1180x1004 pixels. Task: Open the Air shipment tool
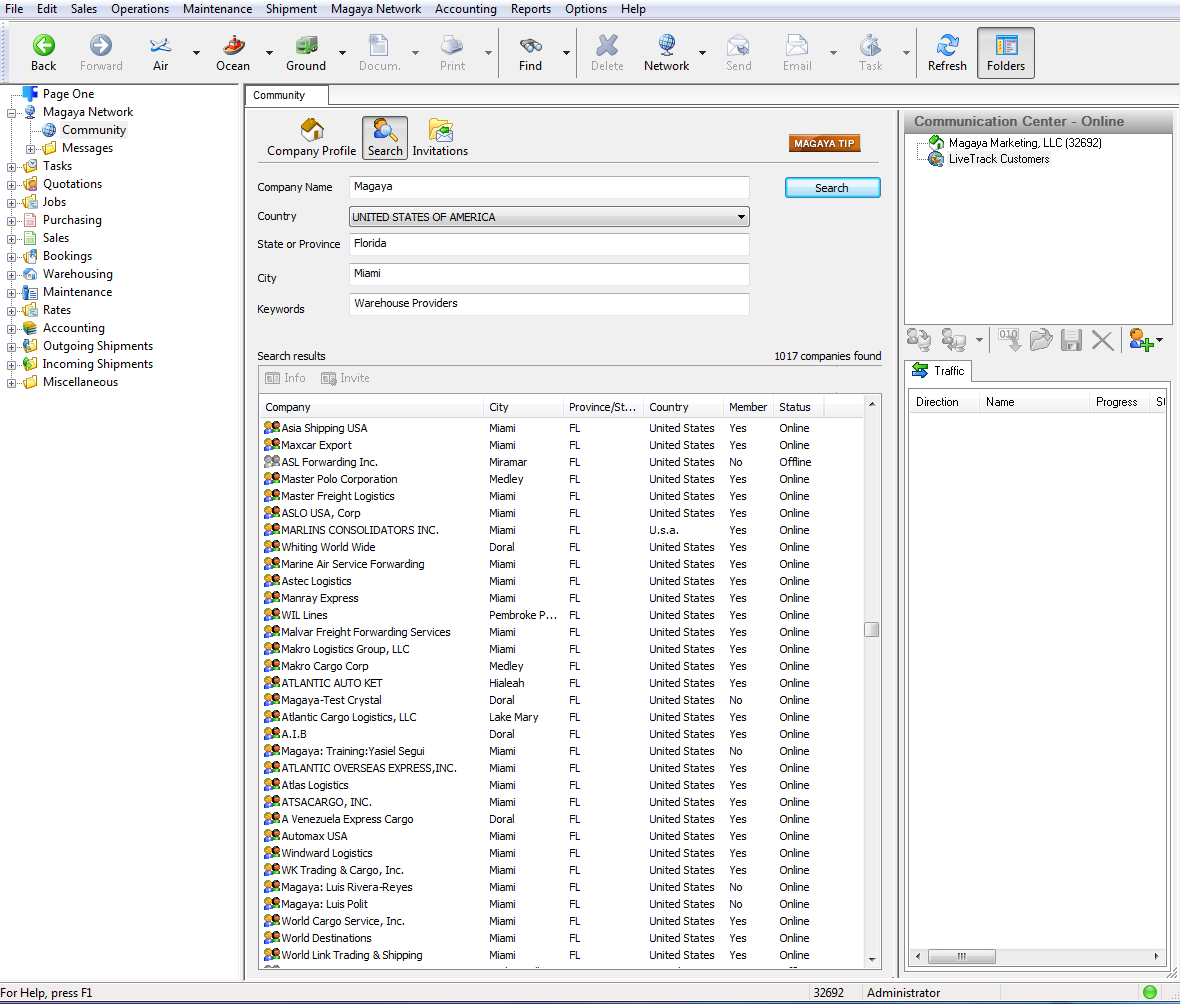click(160, 53)
